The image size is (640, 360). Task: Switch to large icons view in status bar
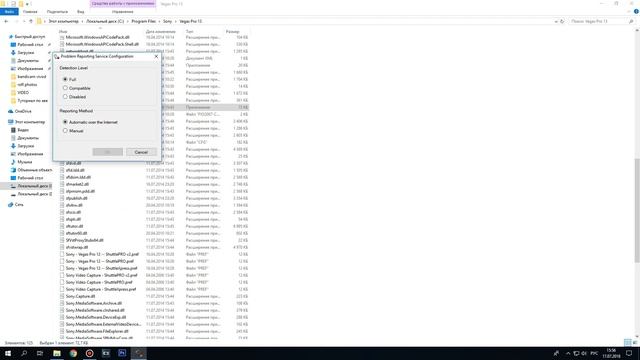tap(634, 342)
